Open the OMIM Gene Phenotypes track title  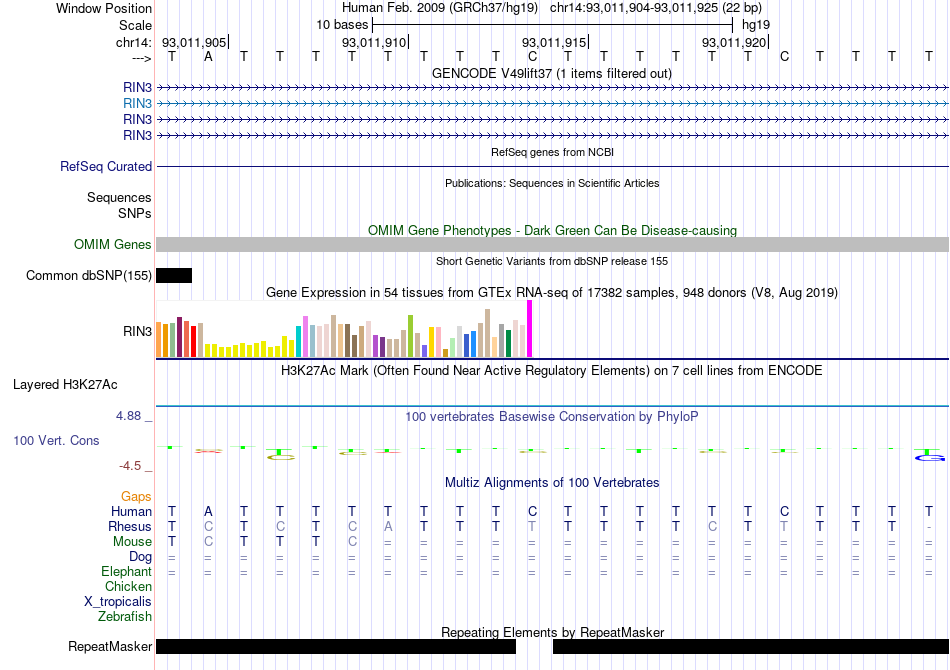pos(552,230)
